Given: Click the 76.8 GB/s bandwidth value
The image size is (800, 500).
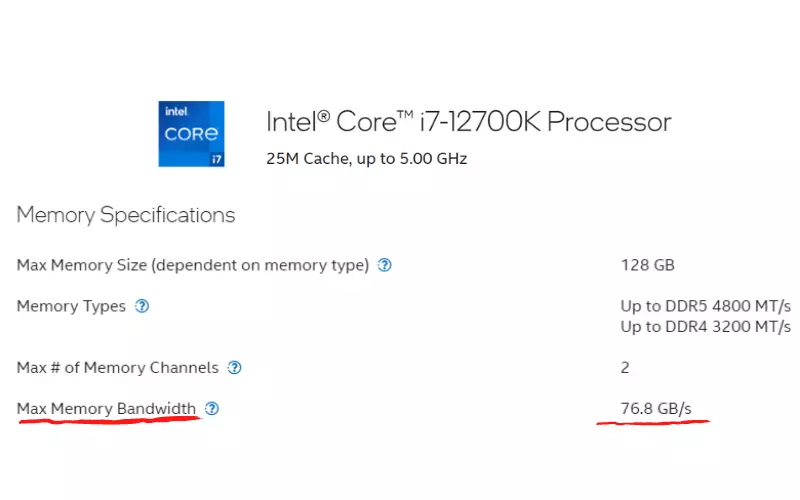Looking at the screenshot, I should (x=656, y=409).
